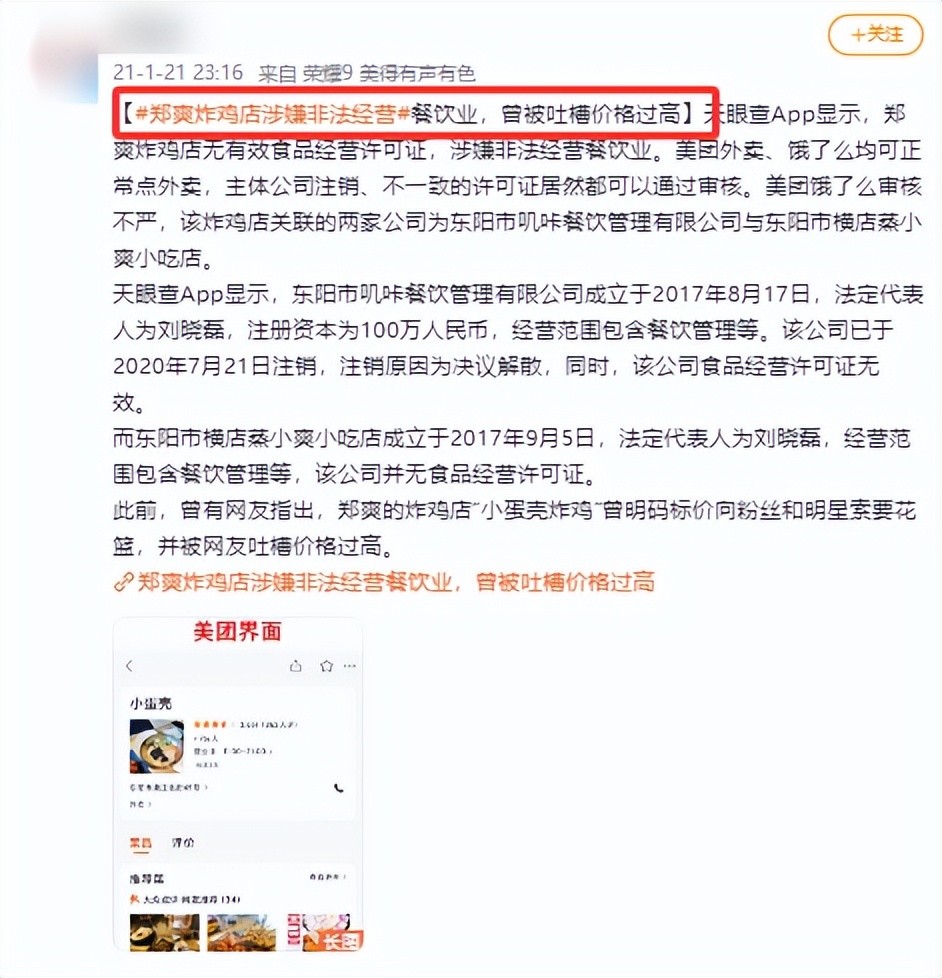The image size is (942, 978).
Task: Open the three-dot more menu icon
Action: pyautogui.click(x=350, y=666)
